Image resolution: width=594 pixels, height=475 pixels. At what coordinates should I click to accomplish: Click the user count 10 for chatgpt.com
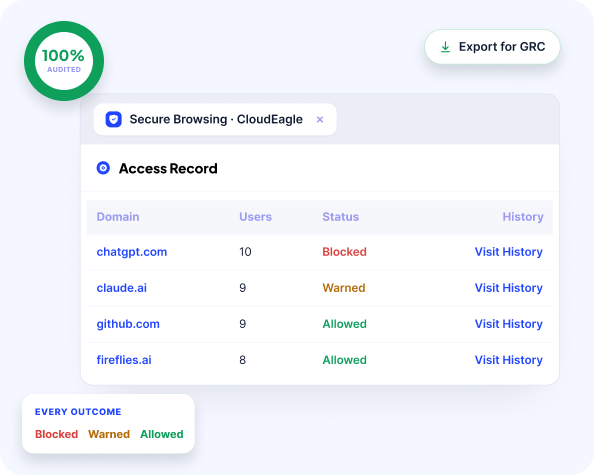[245, 252]
